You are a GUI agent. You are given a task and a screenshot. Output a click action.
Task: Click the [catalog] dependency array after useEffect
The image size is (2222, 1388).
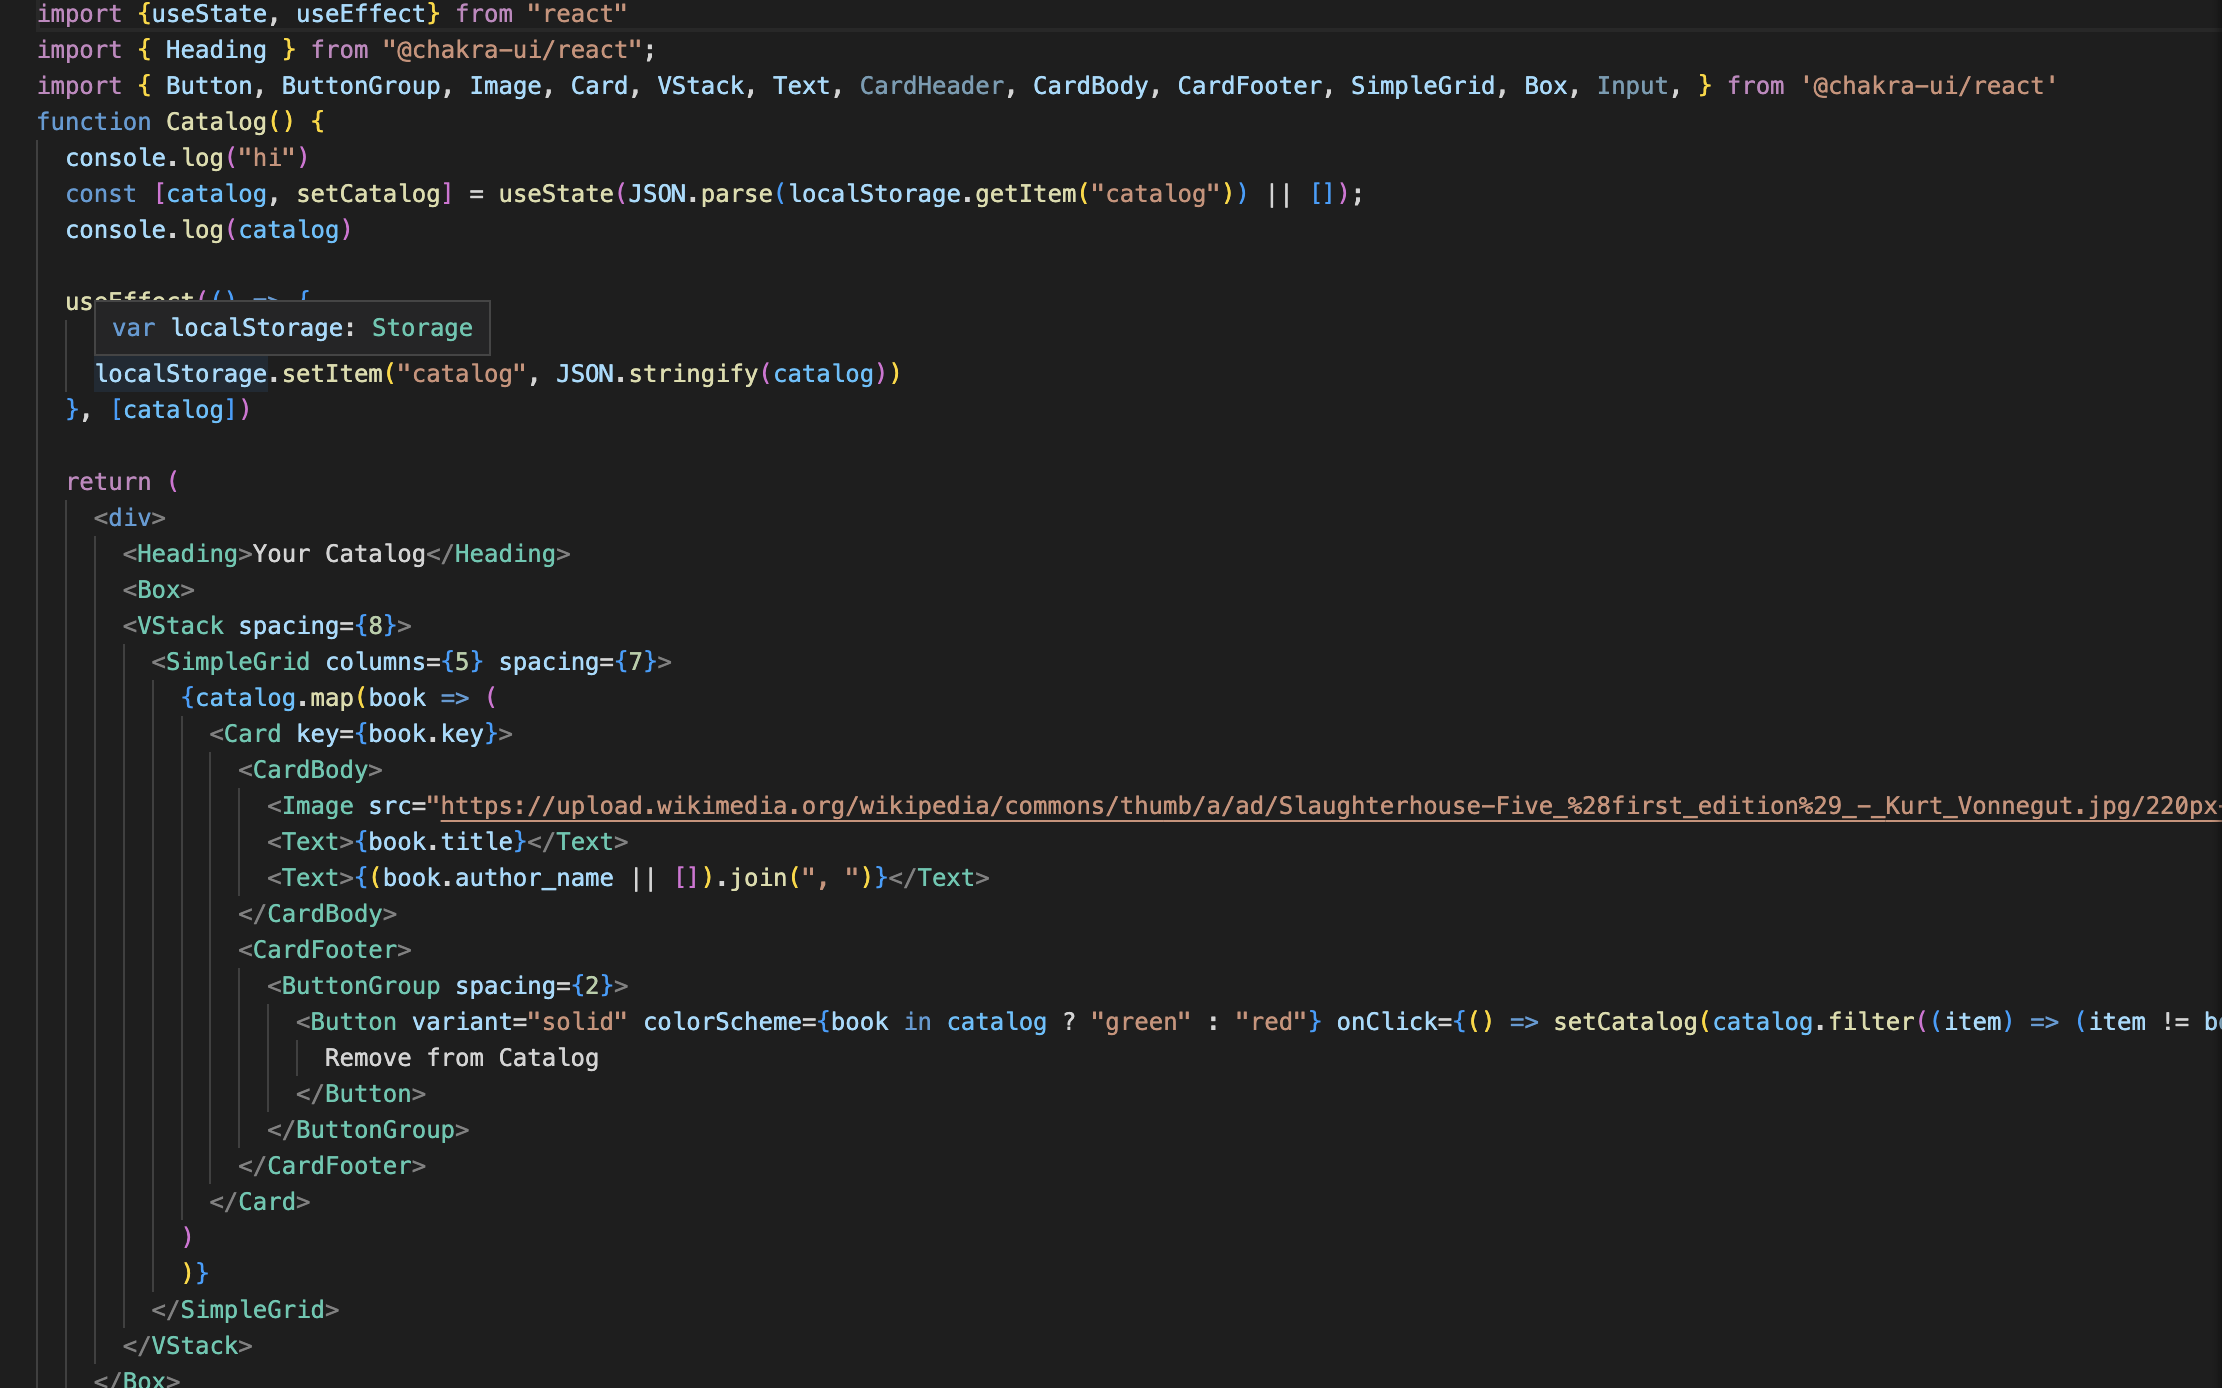click(x=173, y=410)
